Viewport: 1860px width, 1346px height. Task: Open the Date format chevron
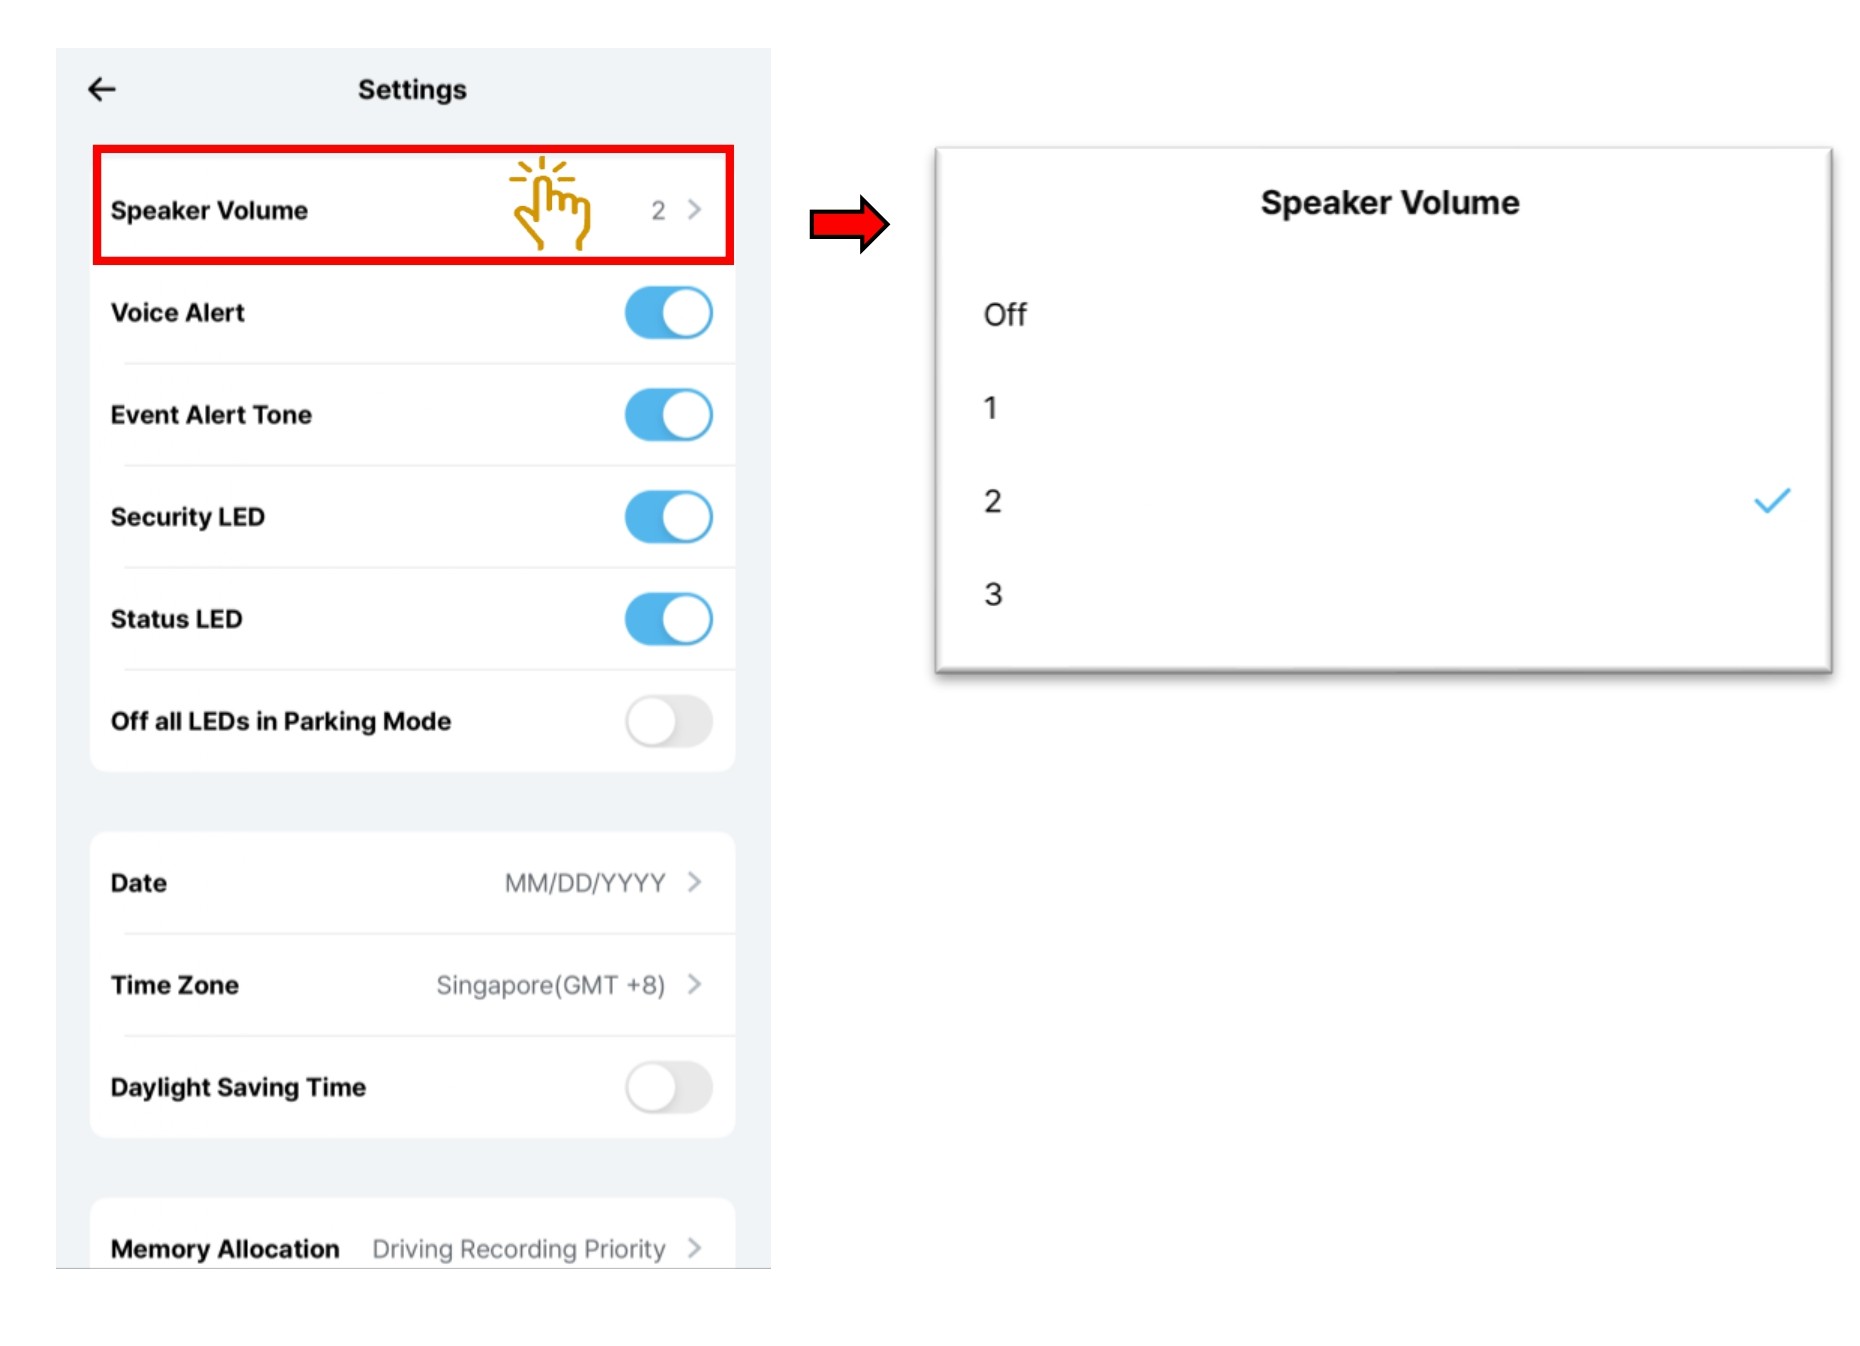pos(695,882)
